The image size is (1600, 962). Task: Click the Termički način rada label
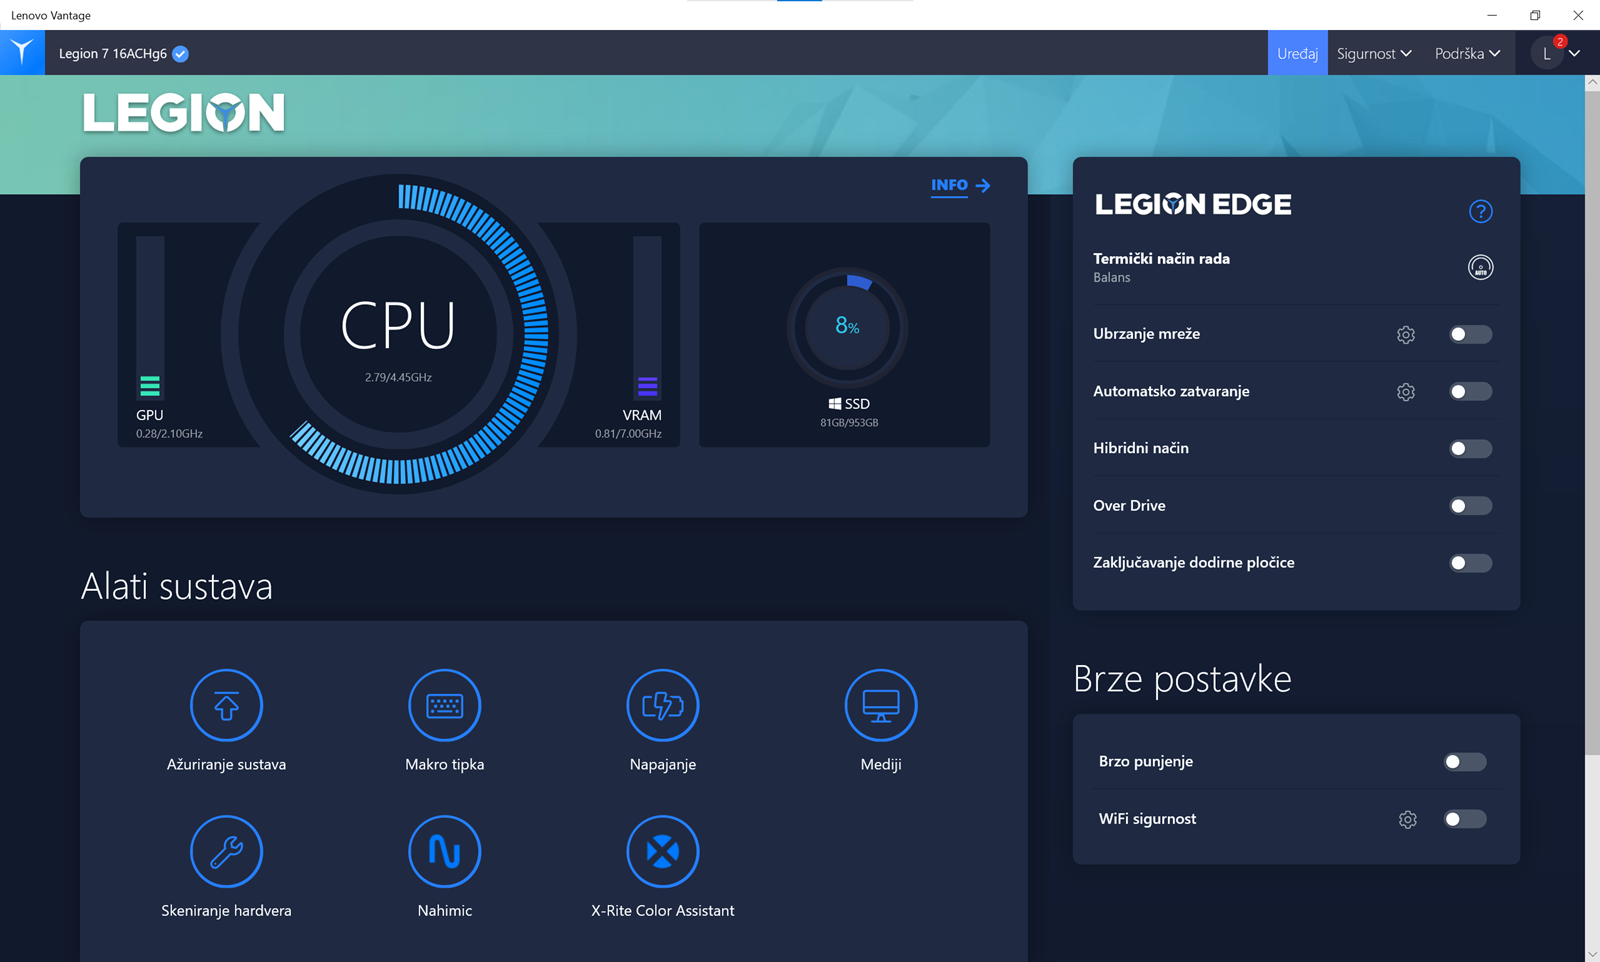[1161, 258]
